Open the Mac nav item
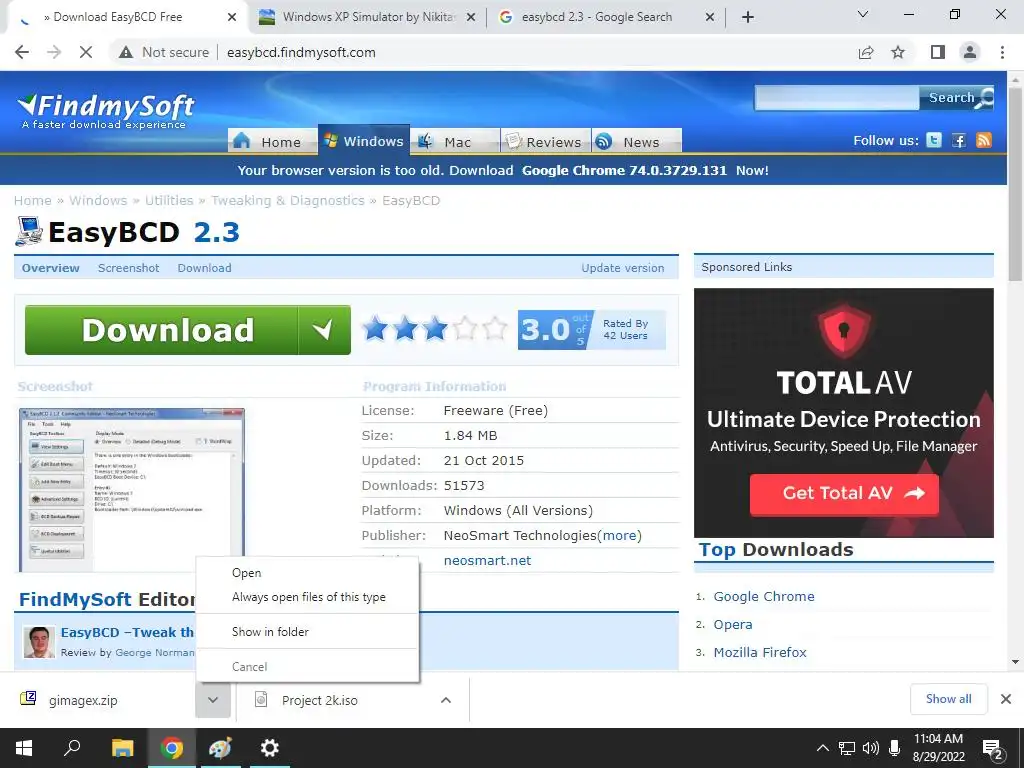This screenshot has width=1024, height=768. (x=455, y=141)
